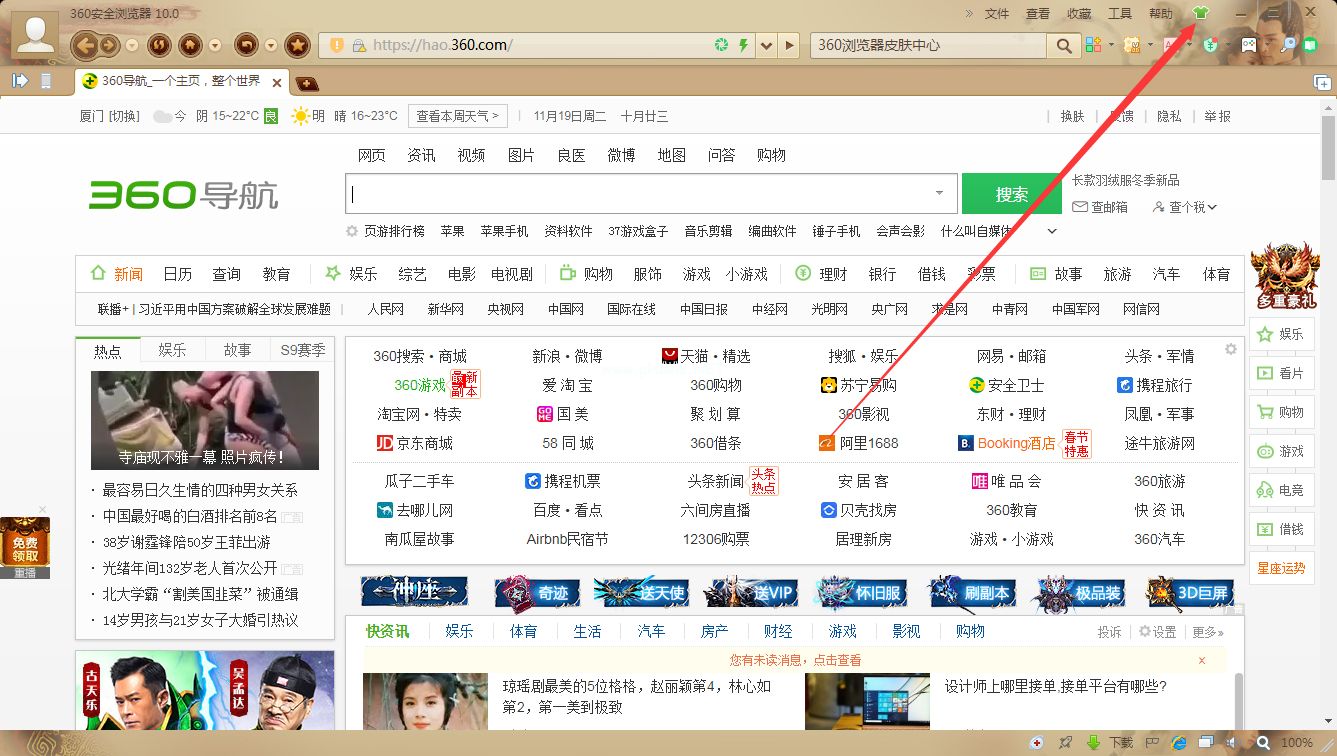Click the speed-boost rocket icon in status bar
Screen dimensions: 1337x756
click(x=1064, y=744)
